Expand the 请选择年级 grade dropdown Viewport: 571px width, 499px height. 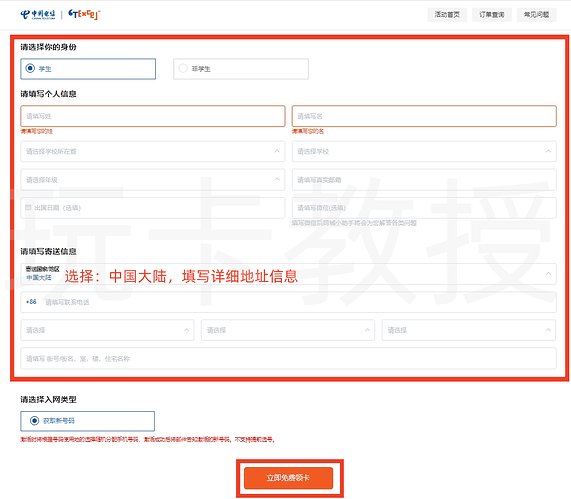pyautogui.click(x=153, y=180)
